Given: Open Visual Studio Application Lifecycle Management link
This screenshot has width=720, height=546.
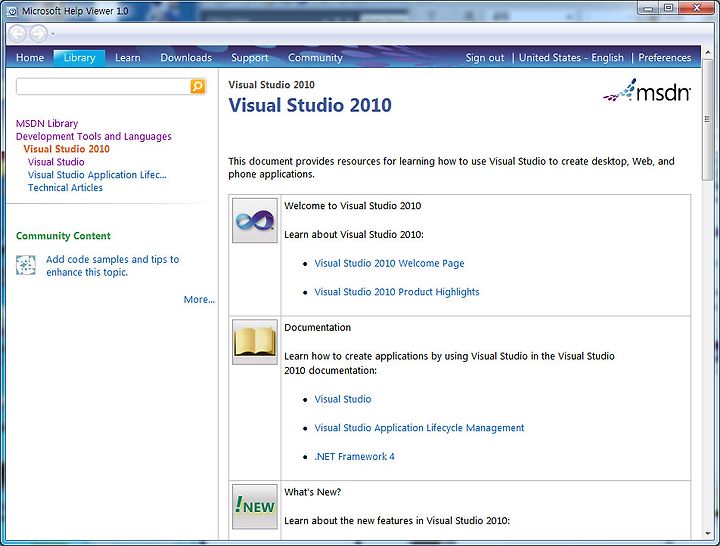Looking at the screenshot, I should pyautogui.click(x=419, y=428).
